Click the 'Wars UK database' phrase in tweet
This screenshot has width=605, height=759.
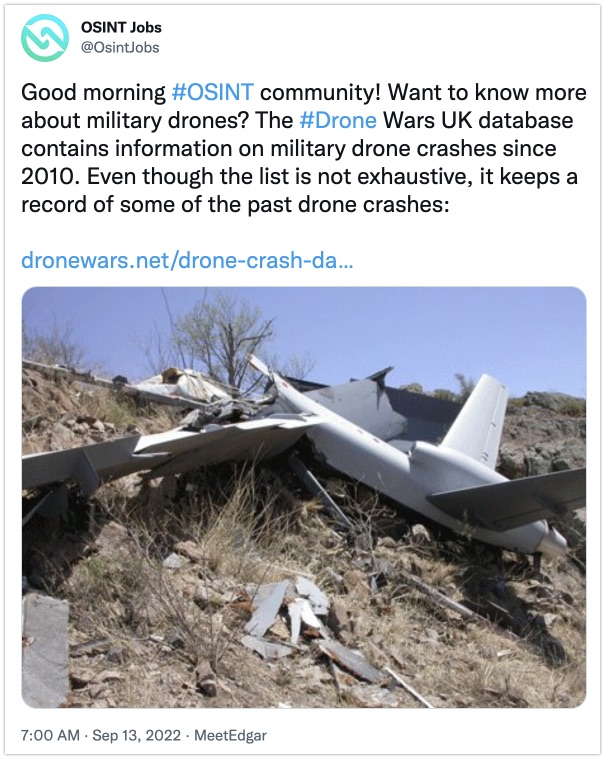click(x=478, y=120)
